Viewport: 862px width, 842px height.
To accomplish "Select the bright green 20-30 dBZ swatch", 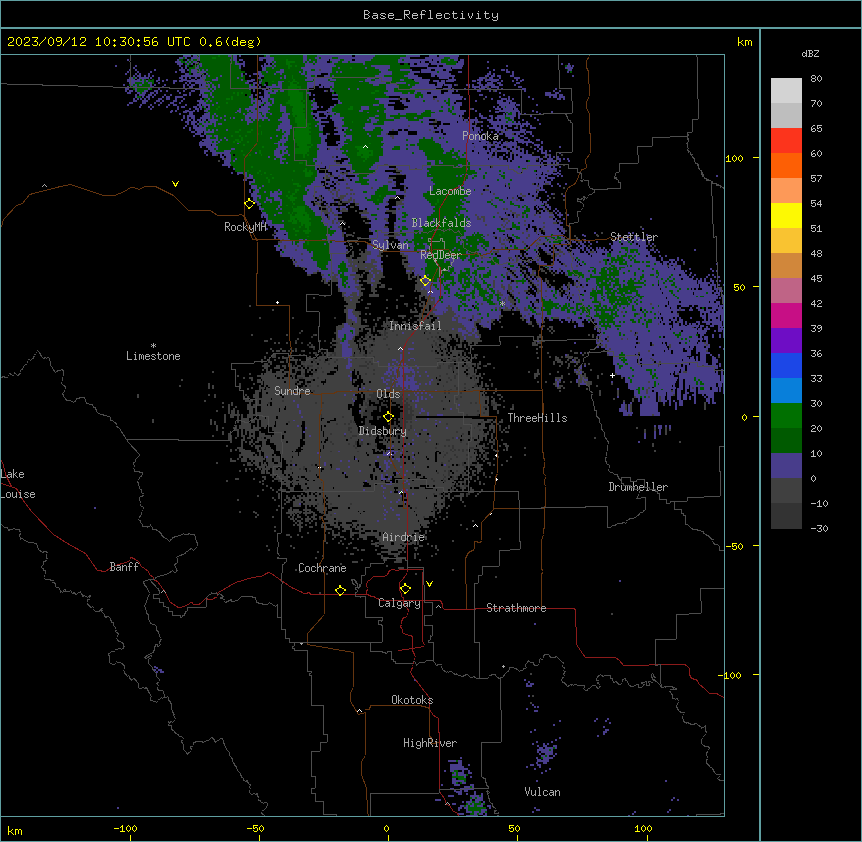I will [x=786, y=416].
